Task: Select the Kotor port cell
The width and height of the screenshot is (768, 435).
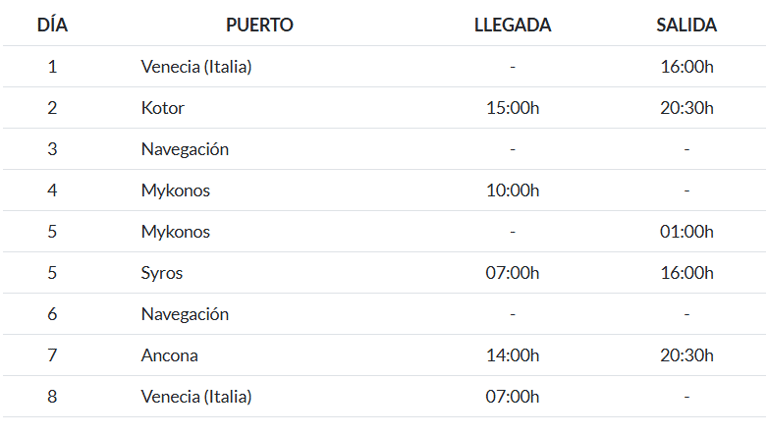Action: [163, 108]
